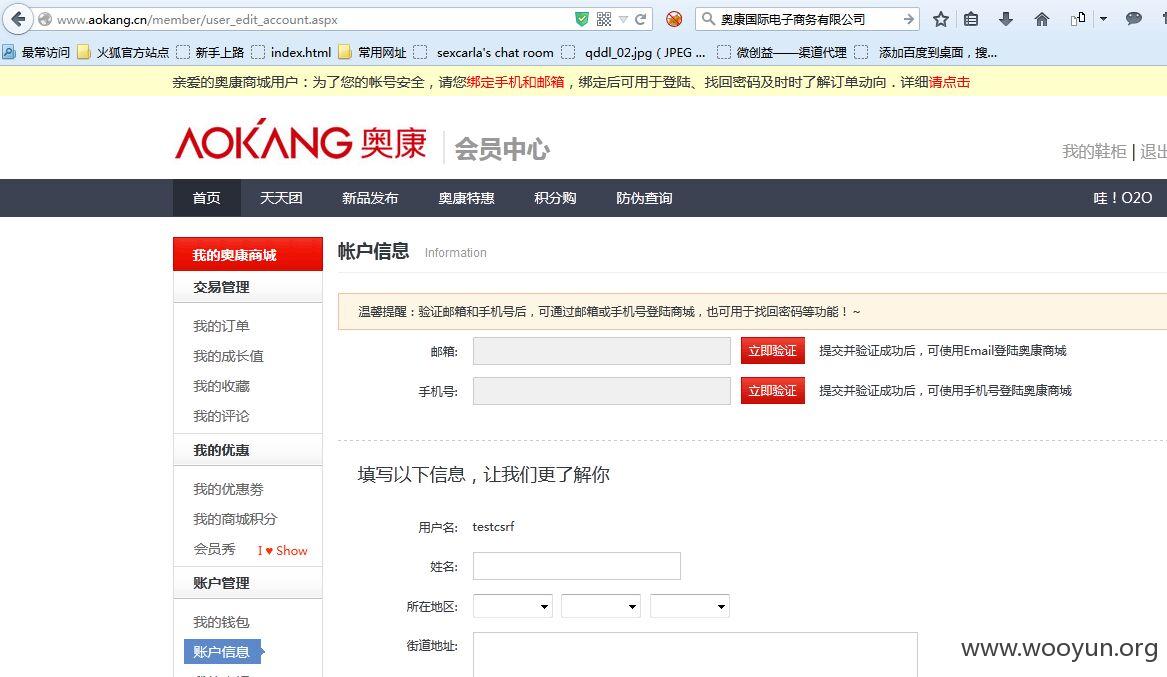Click the 邮箱 input field
1167x677 pixels.
click(x=601, y=351)
